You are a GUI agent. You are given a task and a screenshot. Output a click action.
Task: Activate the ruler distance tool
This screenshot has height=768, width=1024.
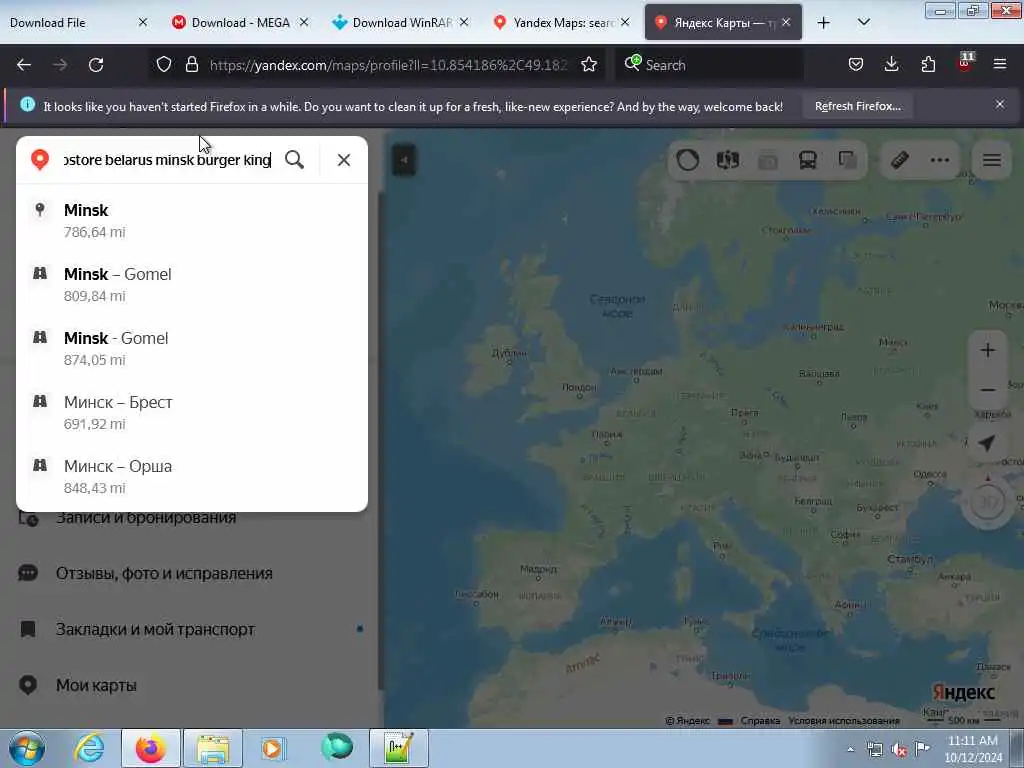tap(900, 160)
